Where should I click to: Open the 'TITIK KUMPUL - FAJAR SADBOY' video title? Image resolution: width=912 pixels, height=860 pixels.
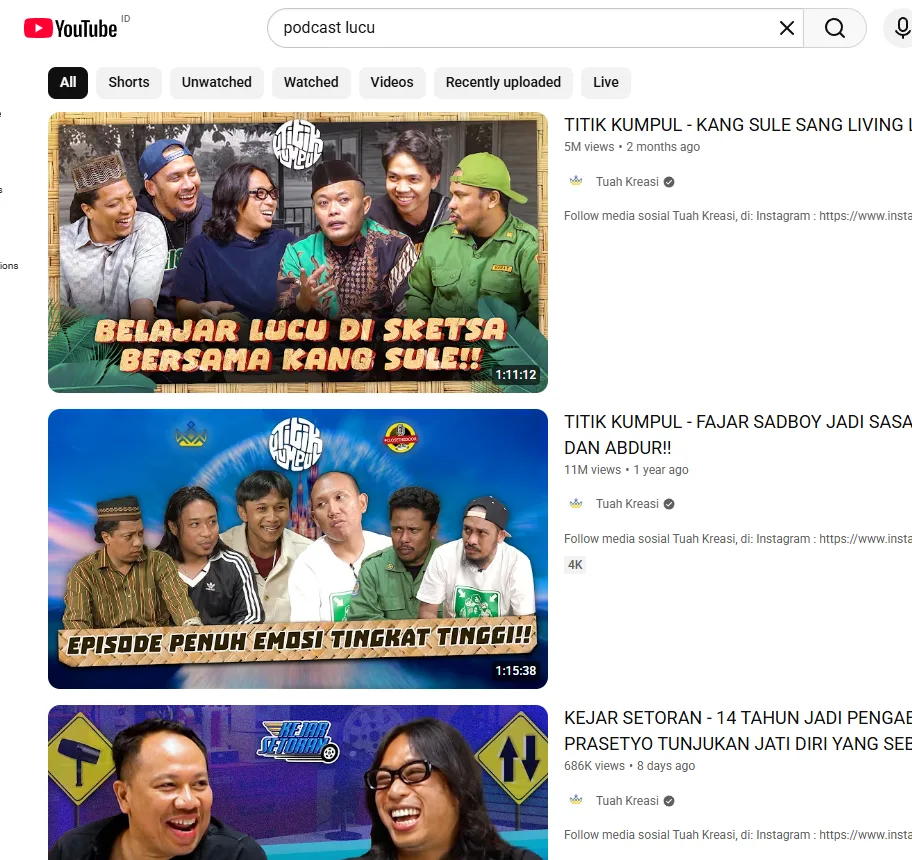click(x=738, y=434)
